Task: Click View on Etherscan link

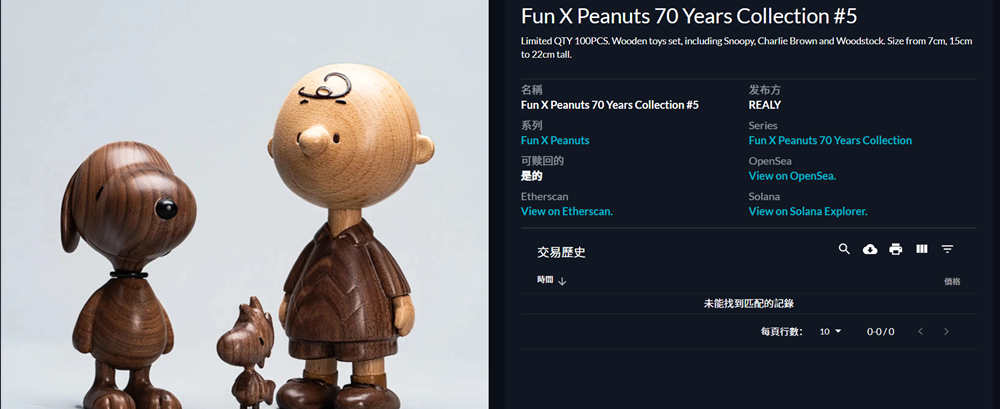Action: 567,211
